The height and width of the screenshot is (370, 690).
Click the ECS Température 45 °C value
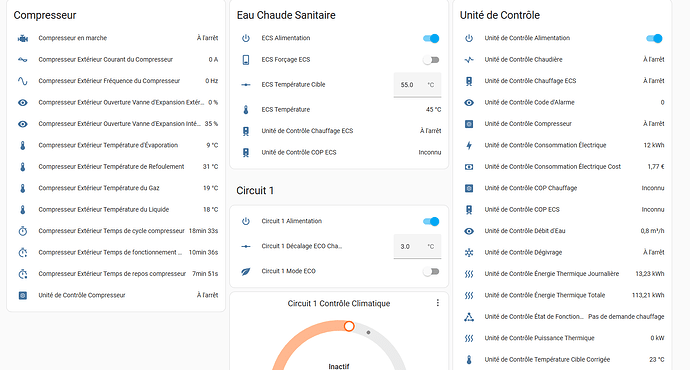(433, 110)
